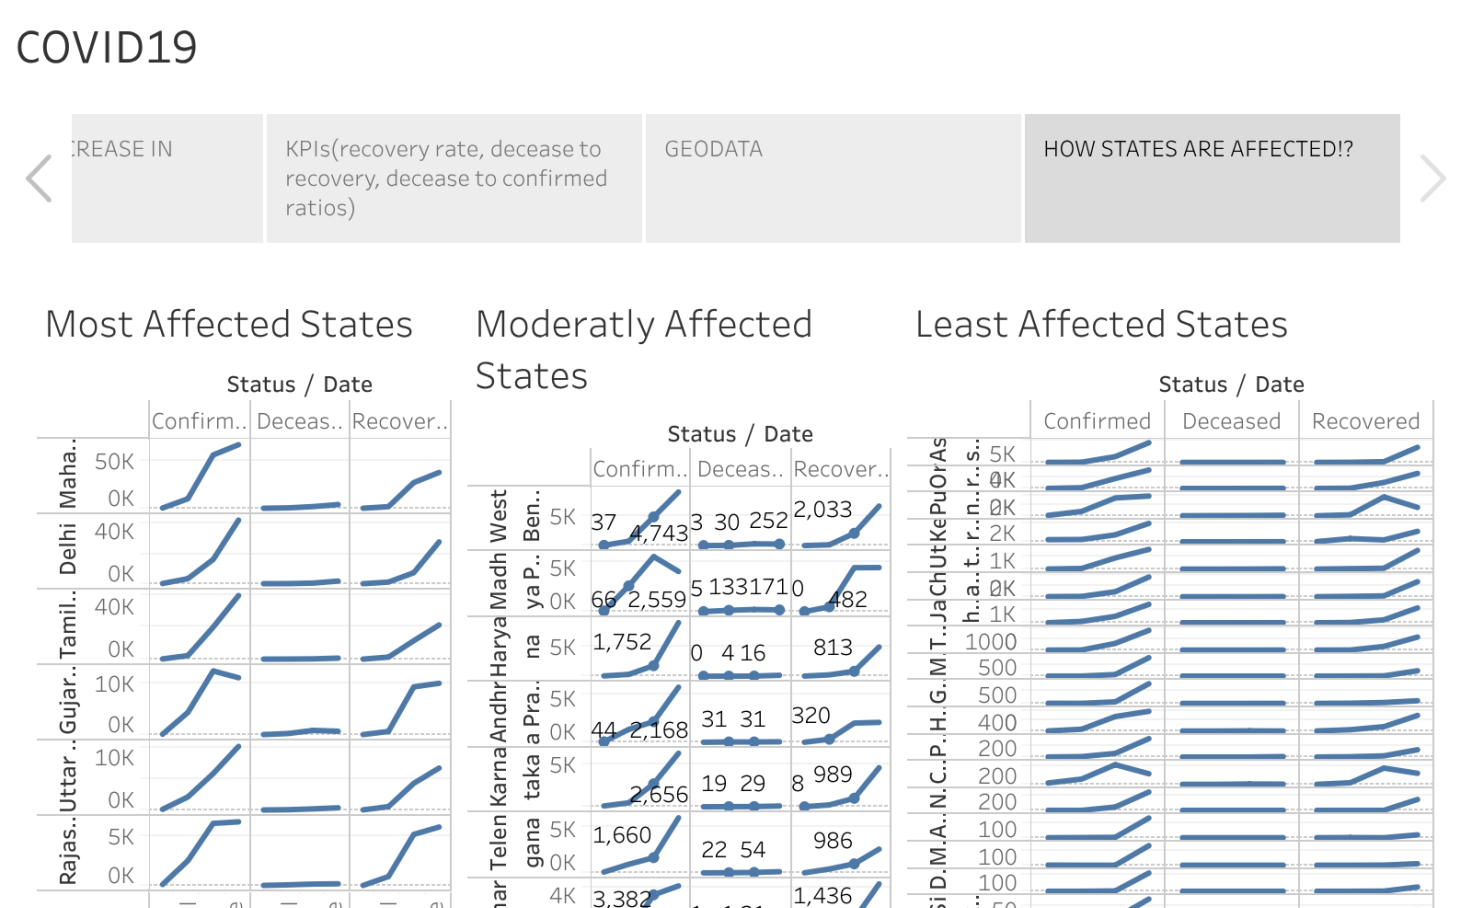This screenshot has height=908, width=1472.
Task: Click the Least Affected States title
Action: coord(1100,323)
